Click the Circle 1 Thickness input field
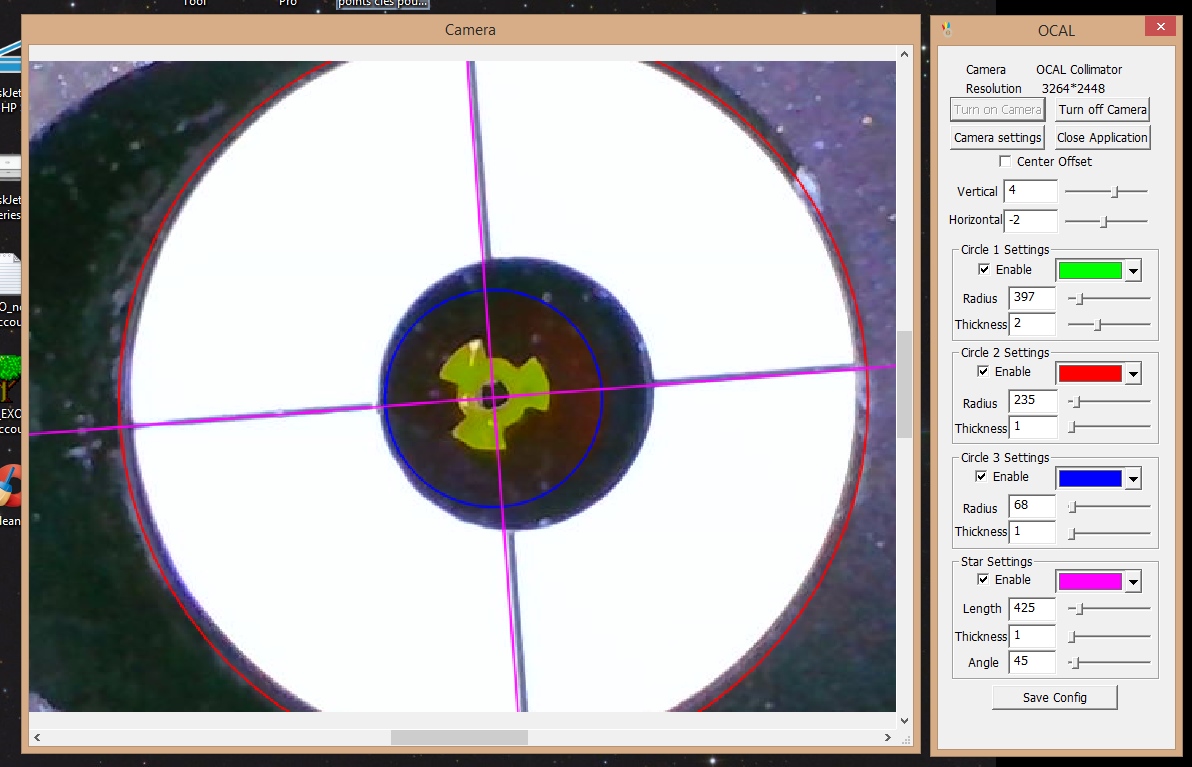The width and height of the screenshot is (1192, 767). (x=1032, y=324)
